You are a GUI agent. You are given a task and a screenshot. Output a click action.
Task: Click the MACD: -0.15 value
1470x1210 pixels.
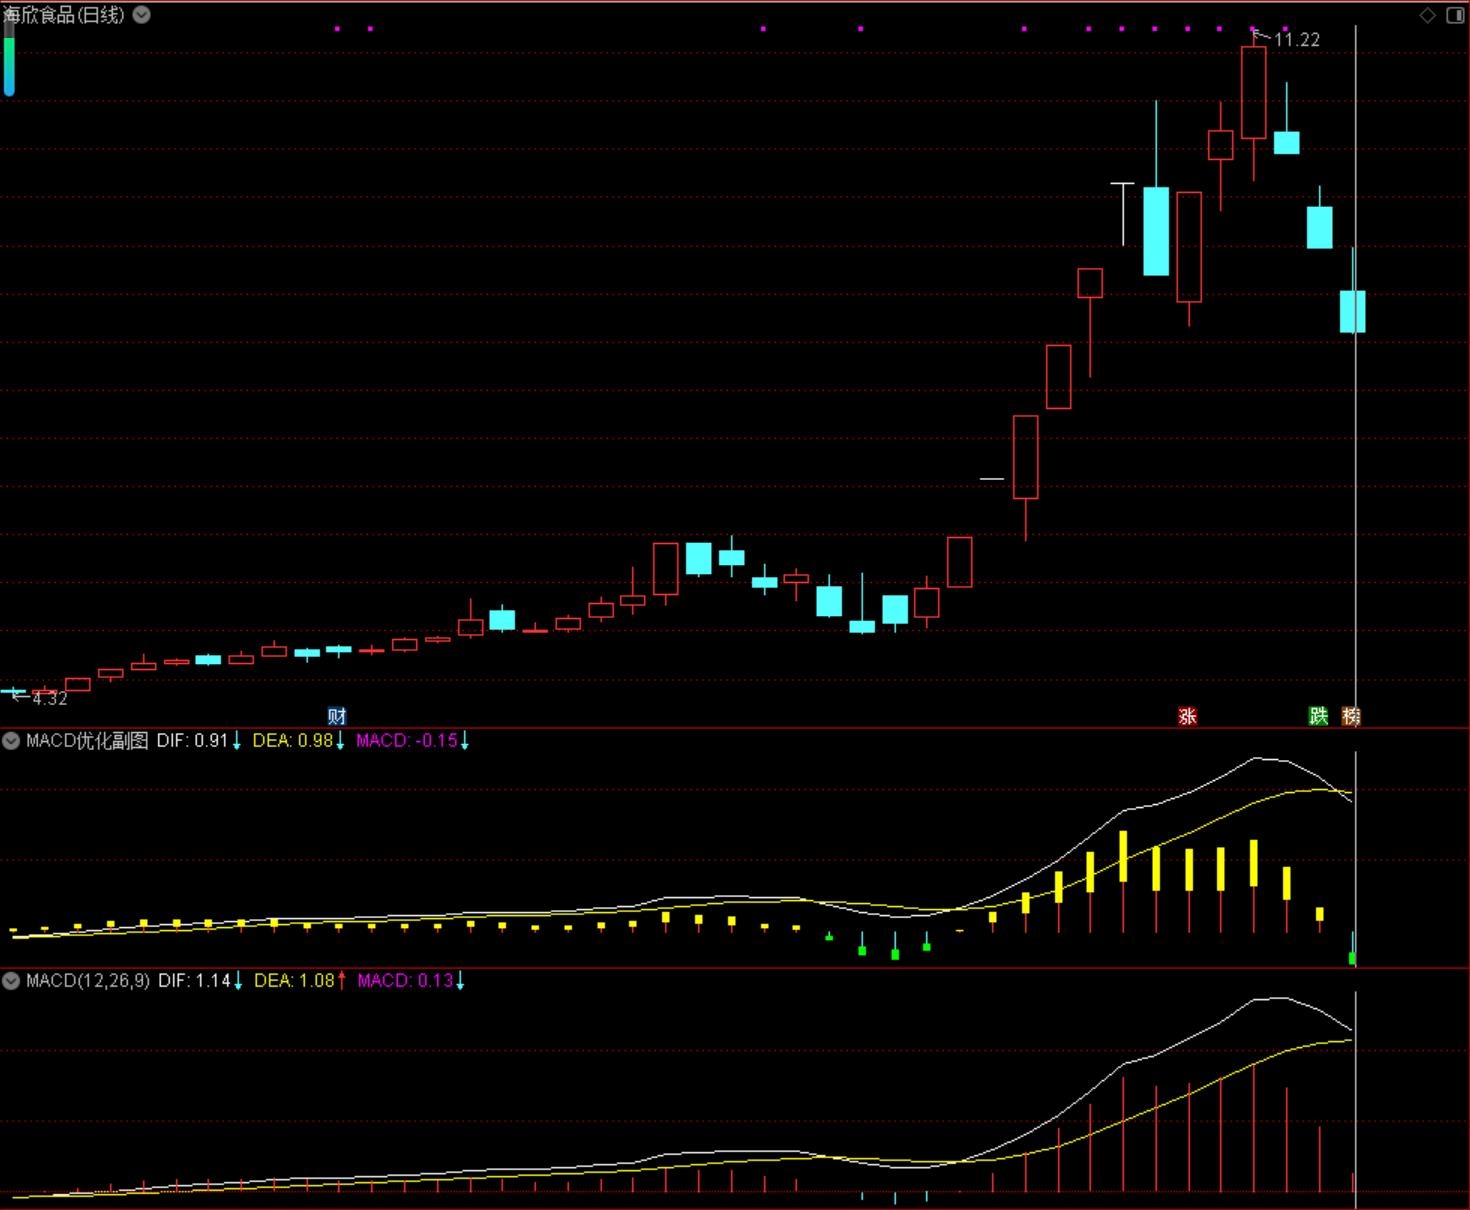pos(407,741)
